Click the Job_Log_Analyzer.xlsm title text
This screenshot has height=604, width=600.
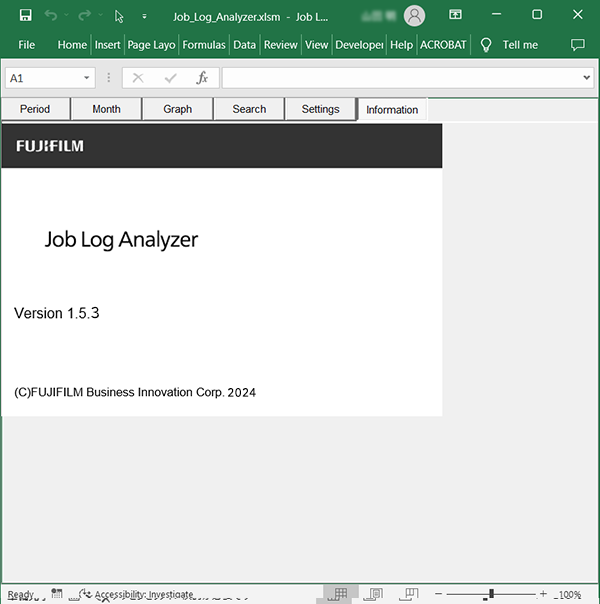pyautogui.click(x=226, y=17)
